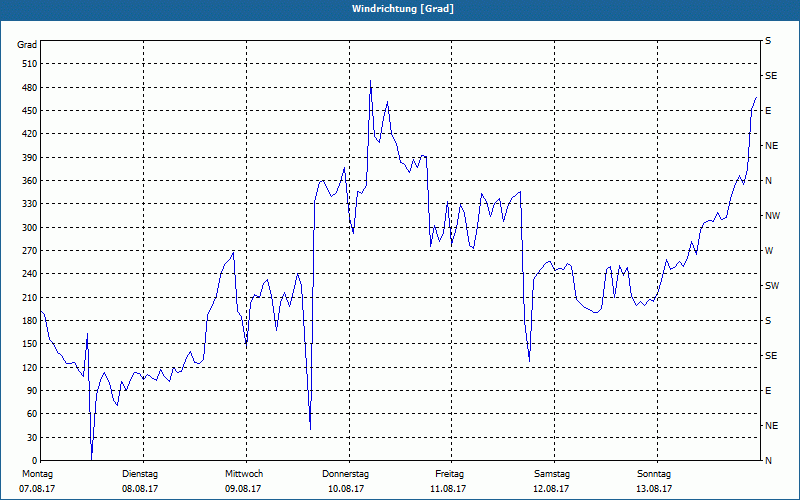Viewport: 800px width, 500px height.
Task: Click the 150 left axis label
Action: [29, 344]
